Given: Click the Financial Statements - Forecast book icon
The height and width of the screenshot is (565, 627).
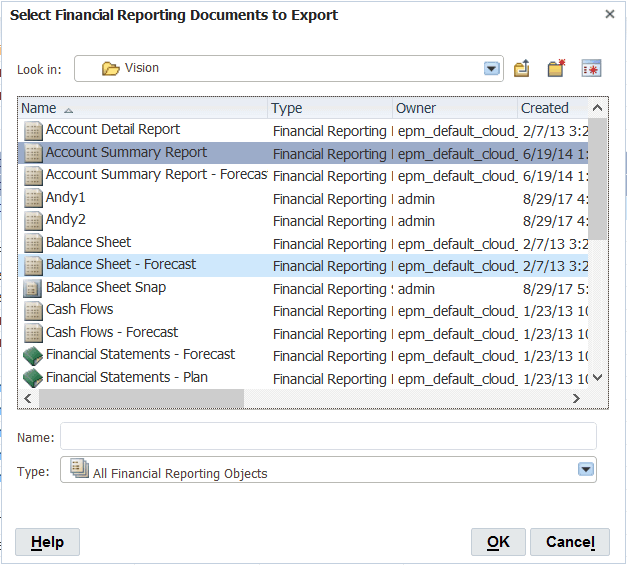Looking at the screenshot, I should click(33, 355).
